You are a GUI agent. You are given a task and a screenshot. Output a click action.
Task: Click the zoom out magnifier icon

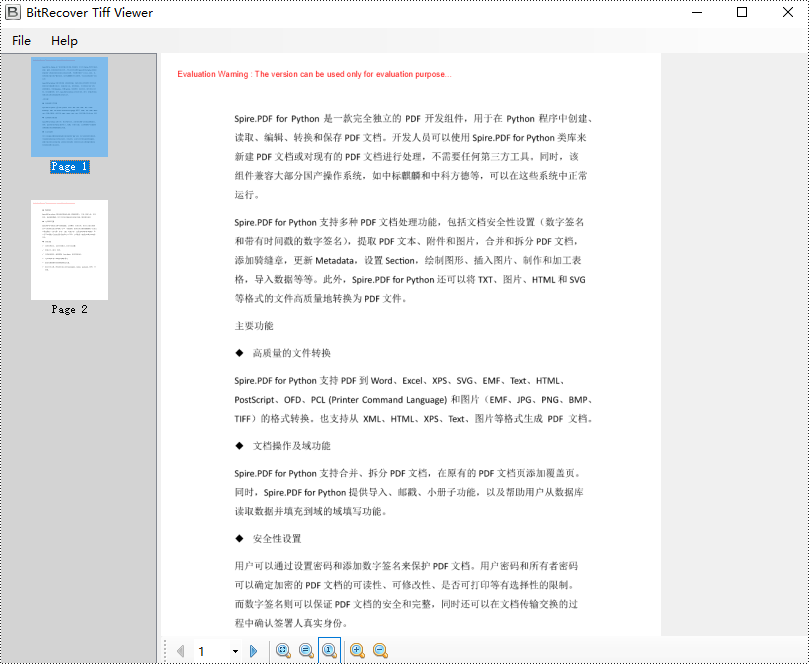380,651
